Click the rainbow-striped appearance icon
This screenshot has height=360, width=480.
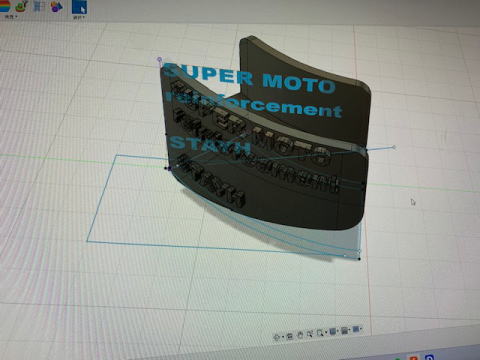tap(5, 6)
